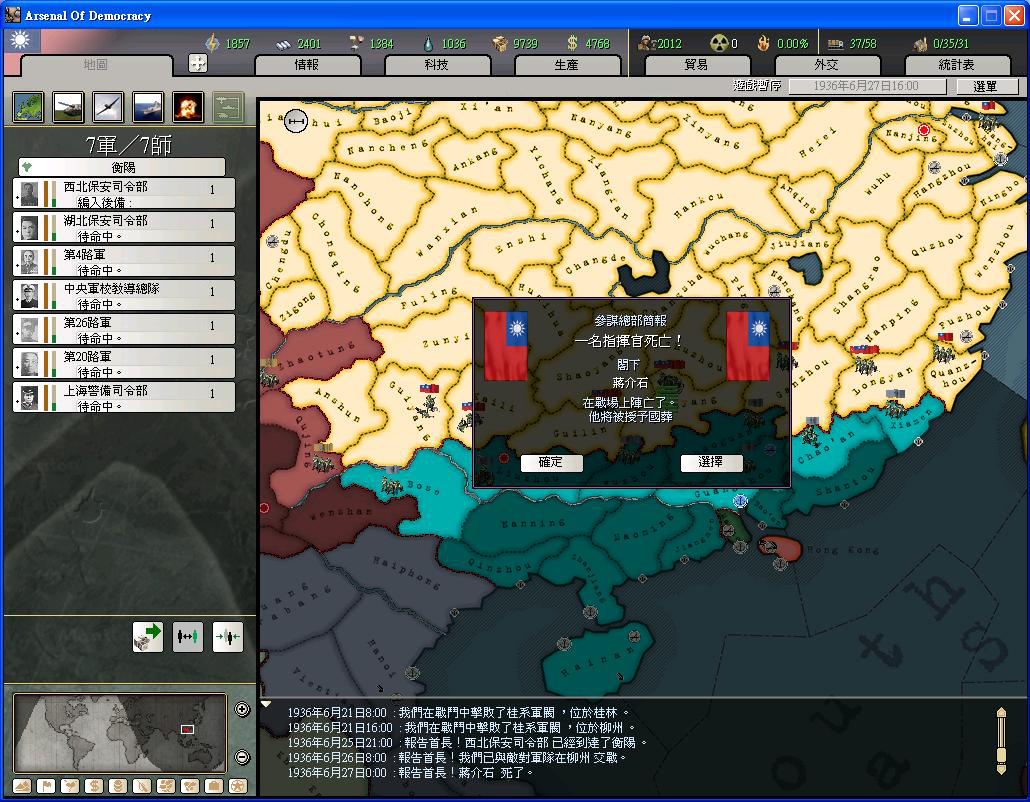This screenshot has width=1030, height=802.
Task: Select unit 第4路軍
Action: [123, 261]
